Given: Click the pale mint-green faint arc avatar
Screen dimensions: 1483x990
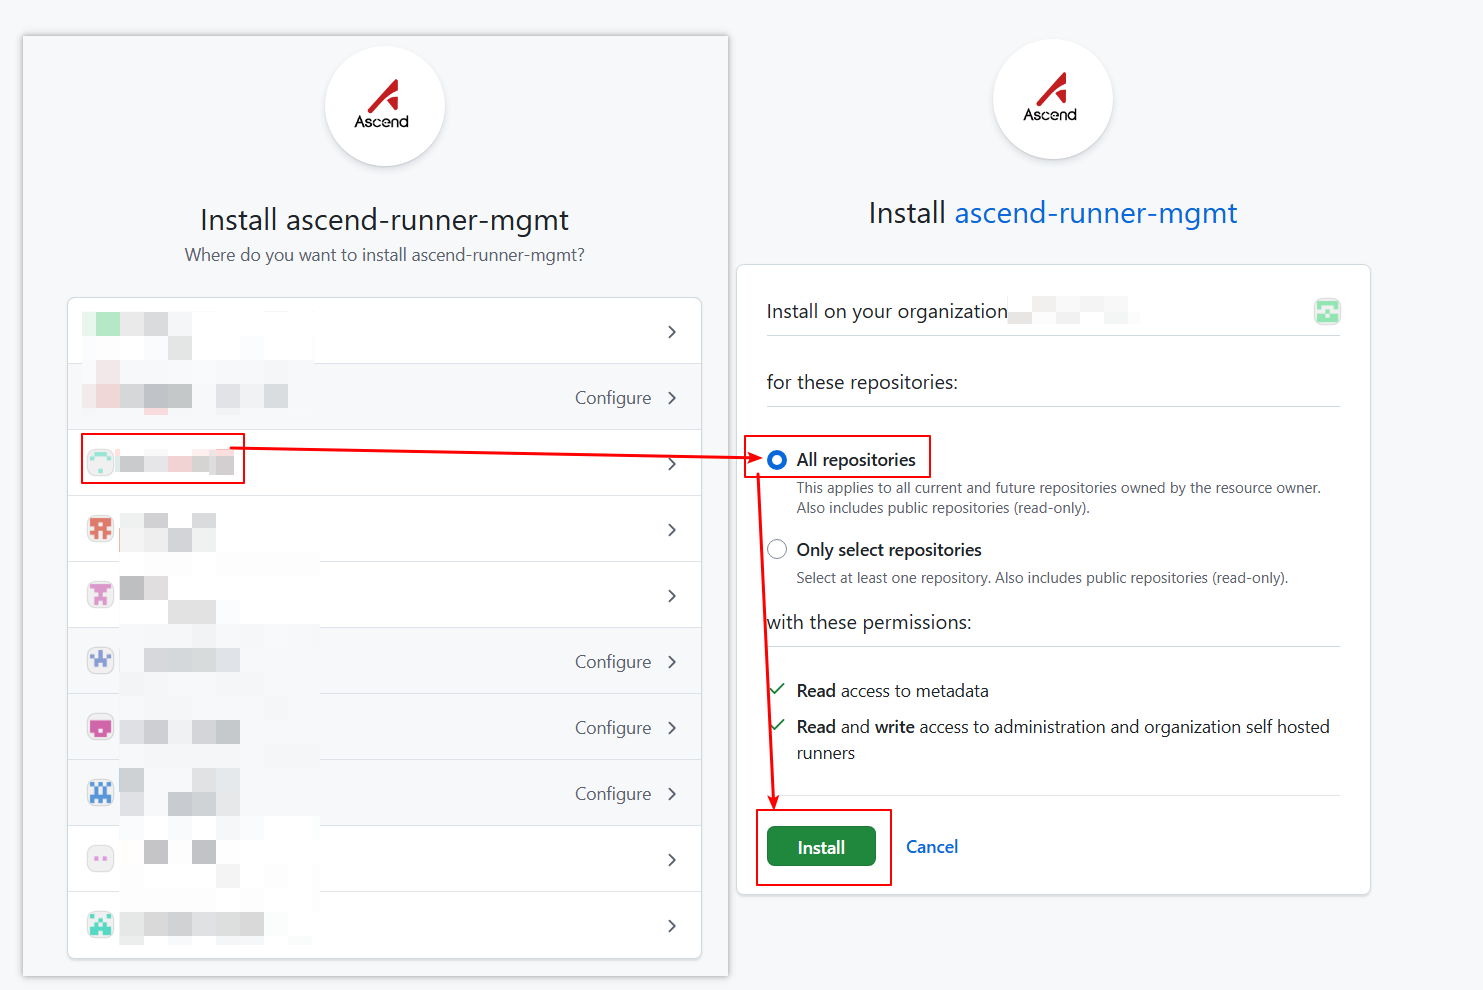Looking at the screenshot, I should [x=101, y=462].
